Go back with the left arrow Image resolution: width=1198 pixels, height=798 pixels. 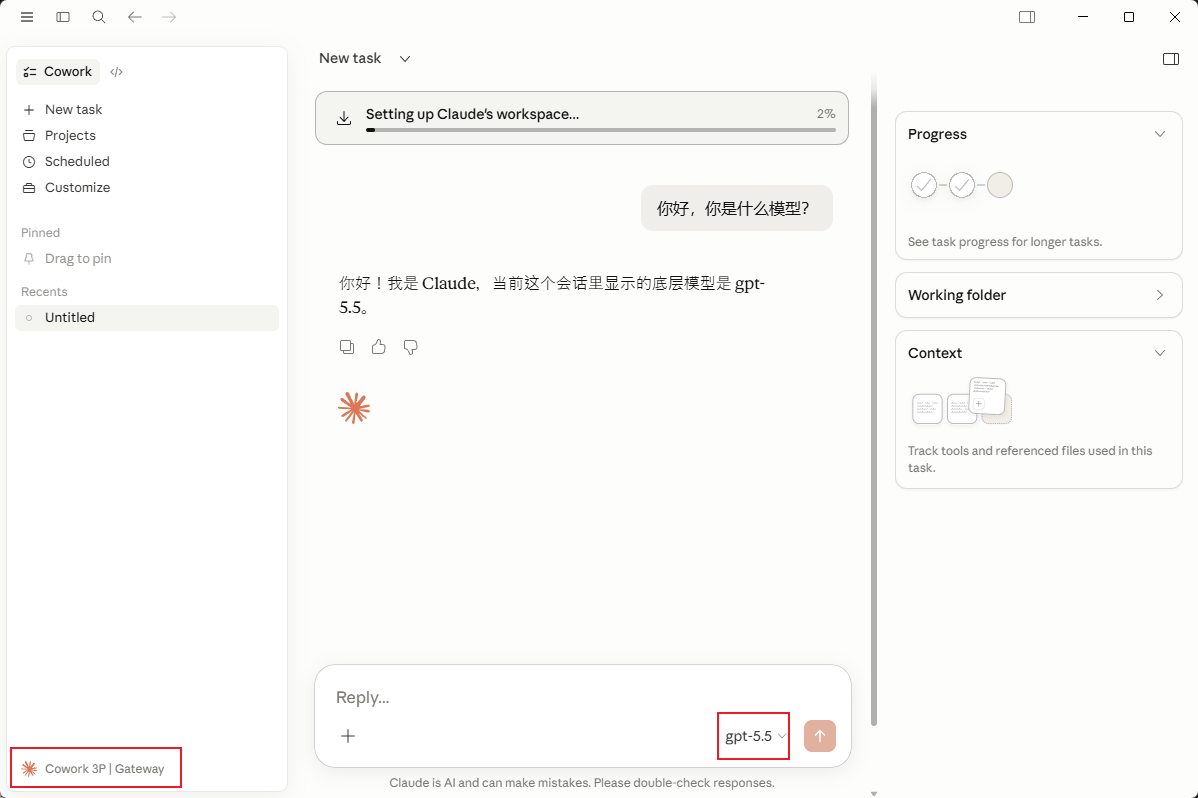(x=134, y=17)
